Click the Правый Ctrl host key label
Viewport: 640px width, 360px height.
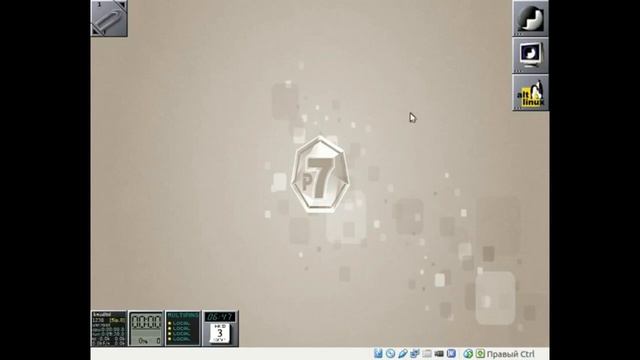click(x=511, y=354)
